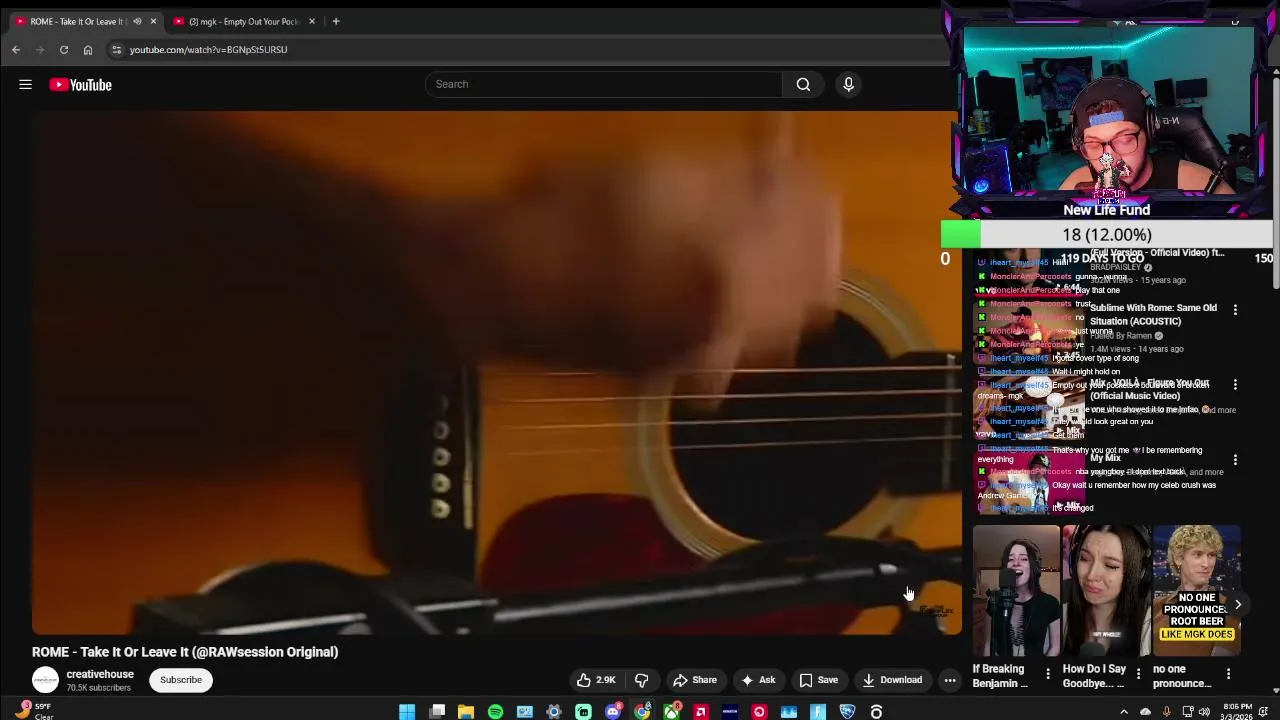Image resolution: width=1280 pixels, height=720 pixels.
Task: Open Rocket League from the taskbar
Action: tap(847, 712)
